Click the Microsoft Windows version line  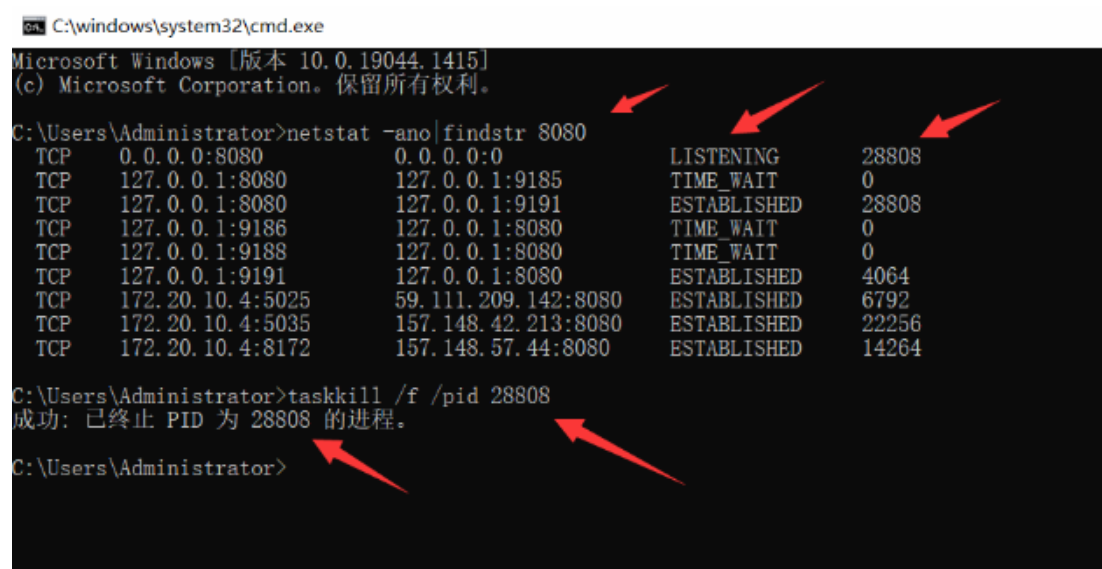(250, 61)
